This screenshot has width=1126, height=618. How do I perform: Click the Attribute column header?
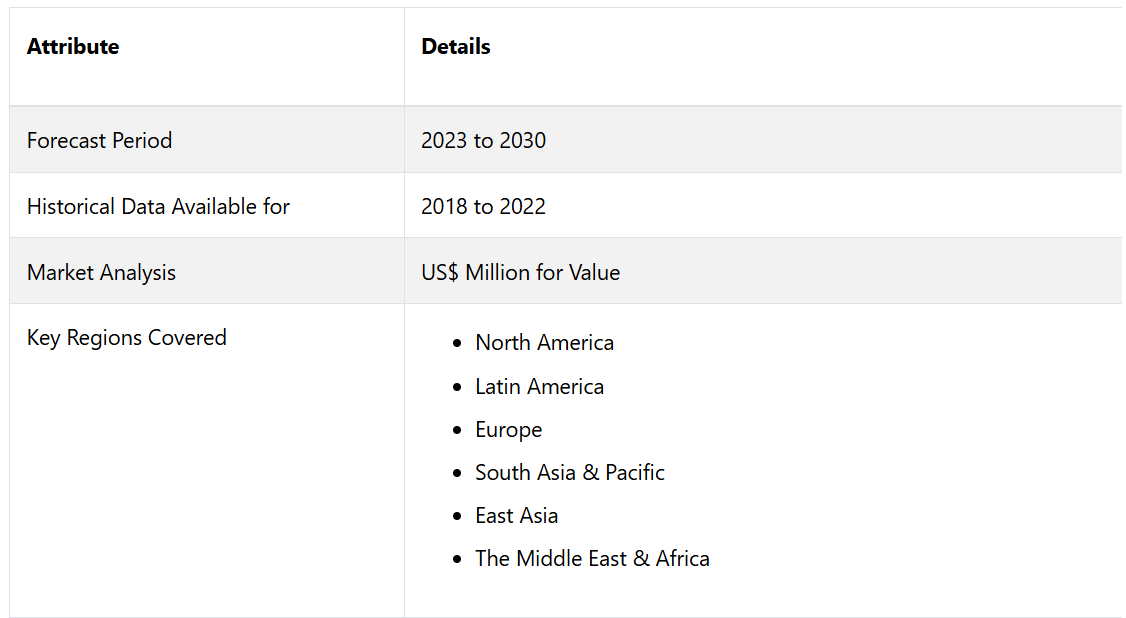pyautogui.click(x=73, y=47)
